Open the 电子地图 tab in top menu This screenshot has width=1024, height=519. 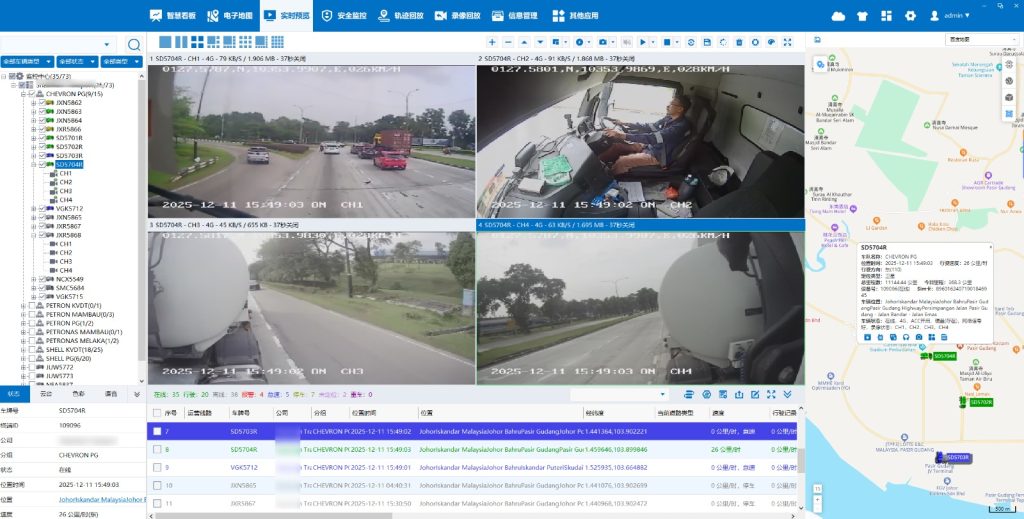pos(229,16)
